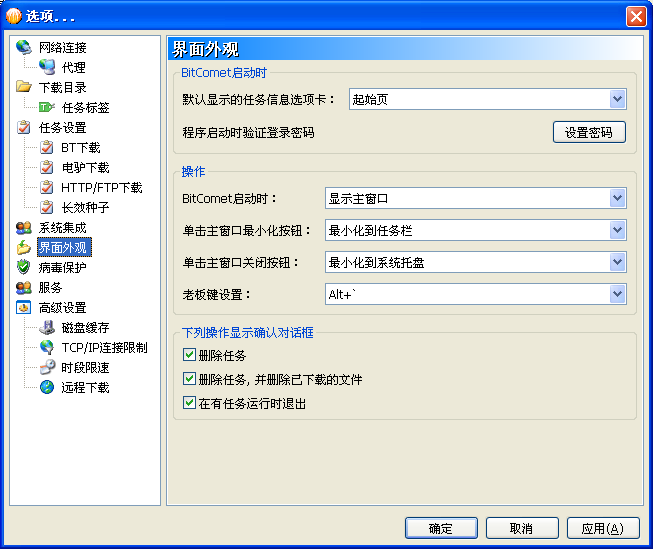Click the 远程下载 globe icon
The height and width of the screenshot is (549, 653).
(47, 387)
